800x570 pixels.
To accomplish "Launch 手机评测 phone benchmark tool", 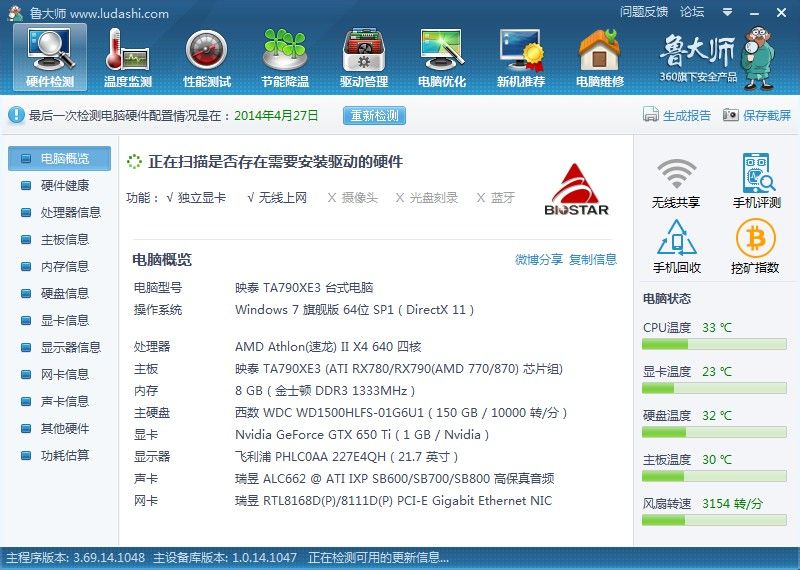I will [x=757, y=181].
